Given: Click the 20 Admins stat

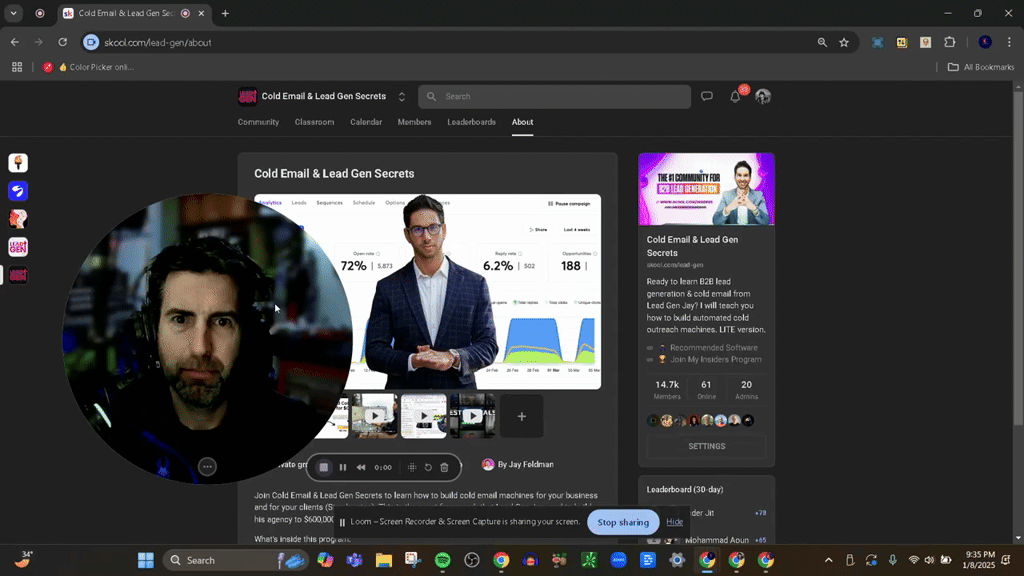Looking at the screenshot, I should click(746, 389).
